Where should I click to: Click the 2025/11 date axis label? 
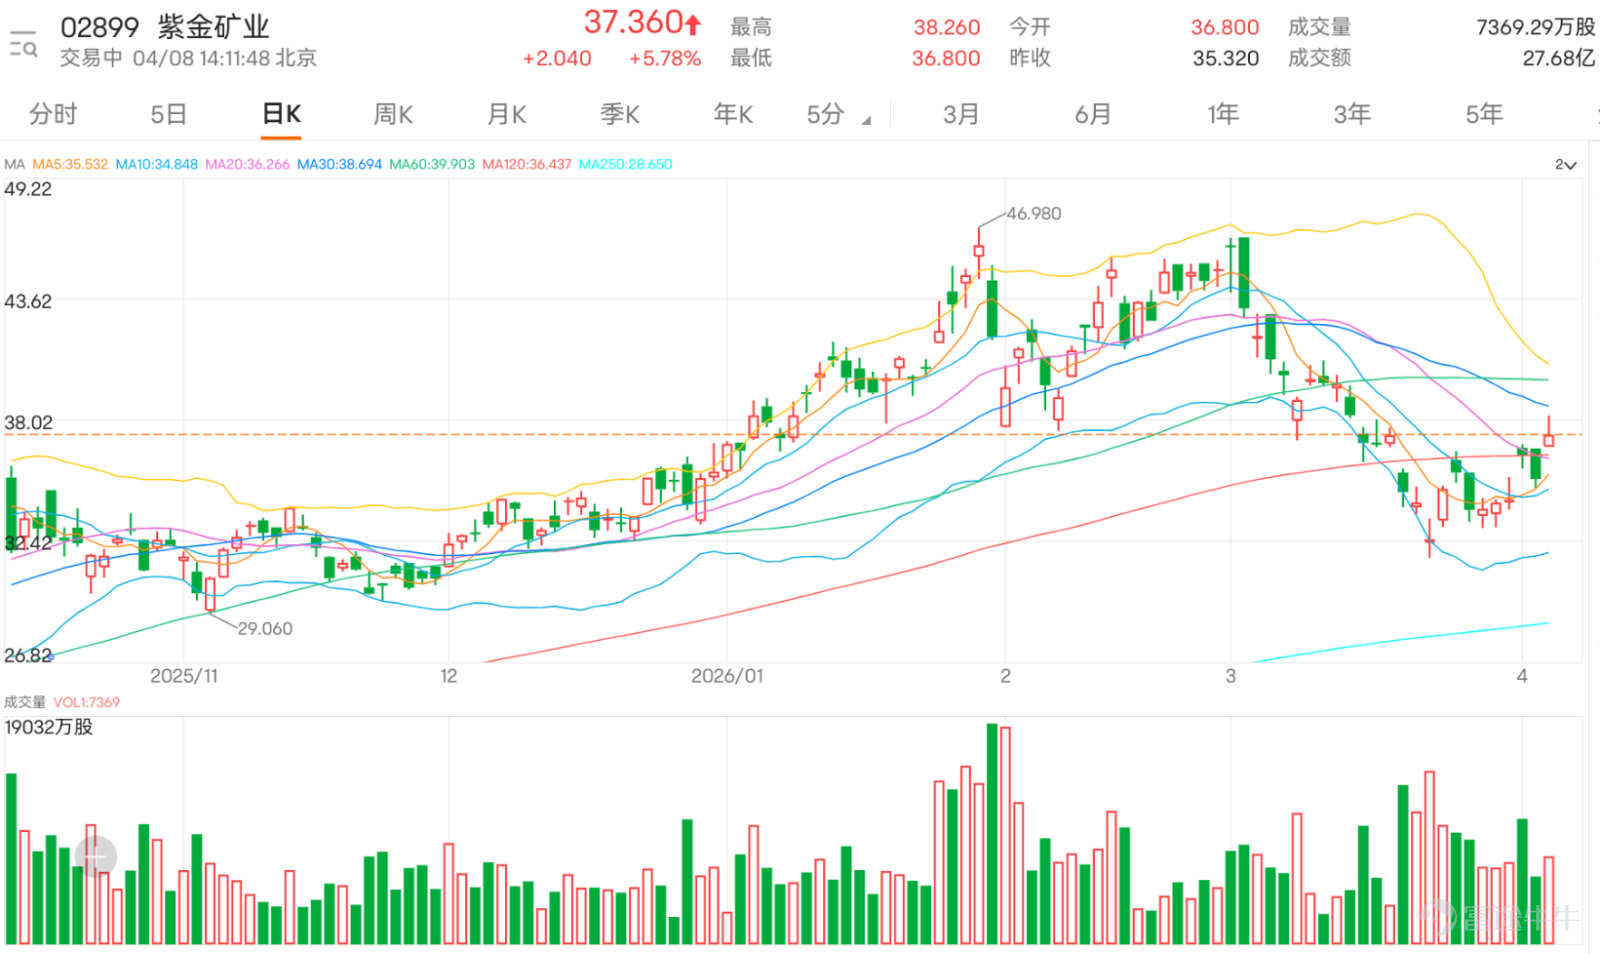coord(184,676)
